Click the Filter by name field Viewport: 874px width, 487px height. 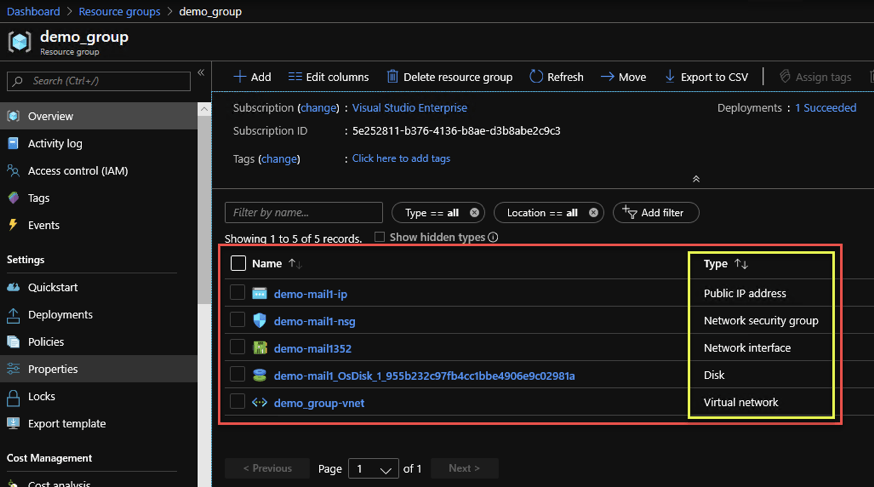click(x=304, y=212)
